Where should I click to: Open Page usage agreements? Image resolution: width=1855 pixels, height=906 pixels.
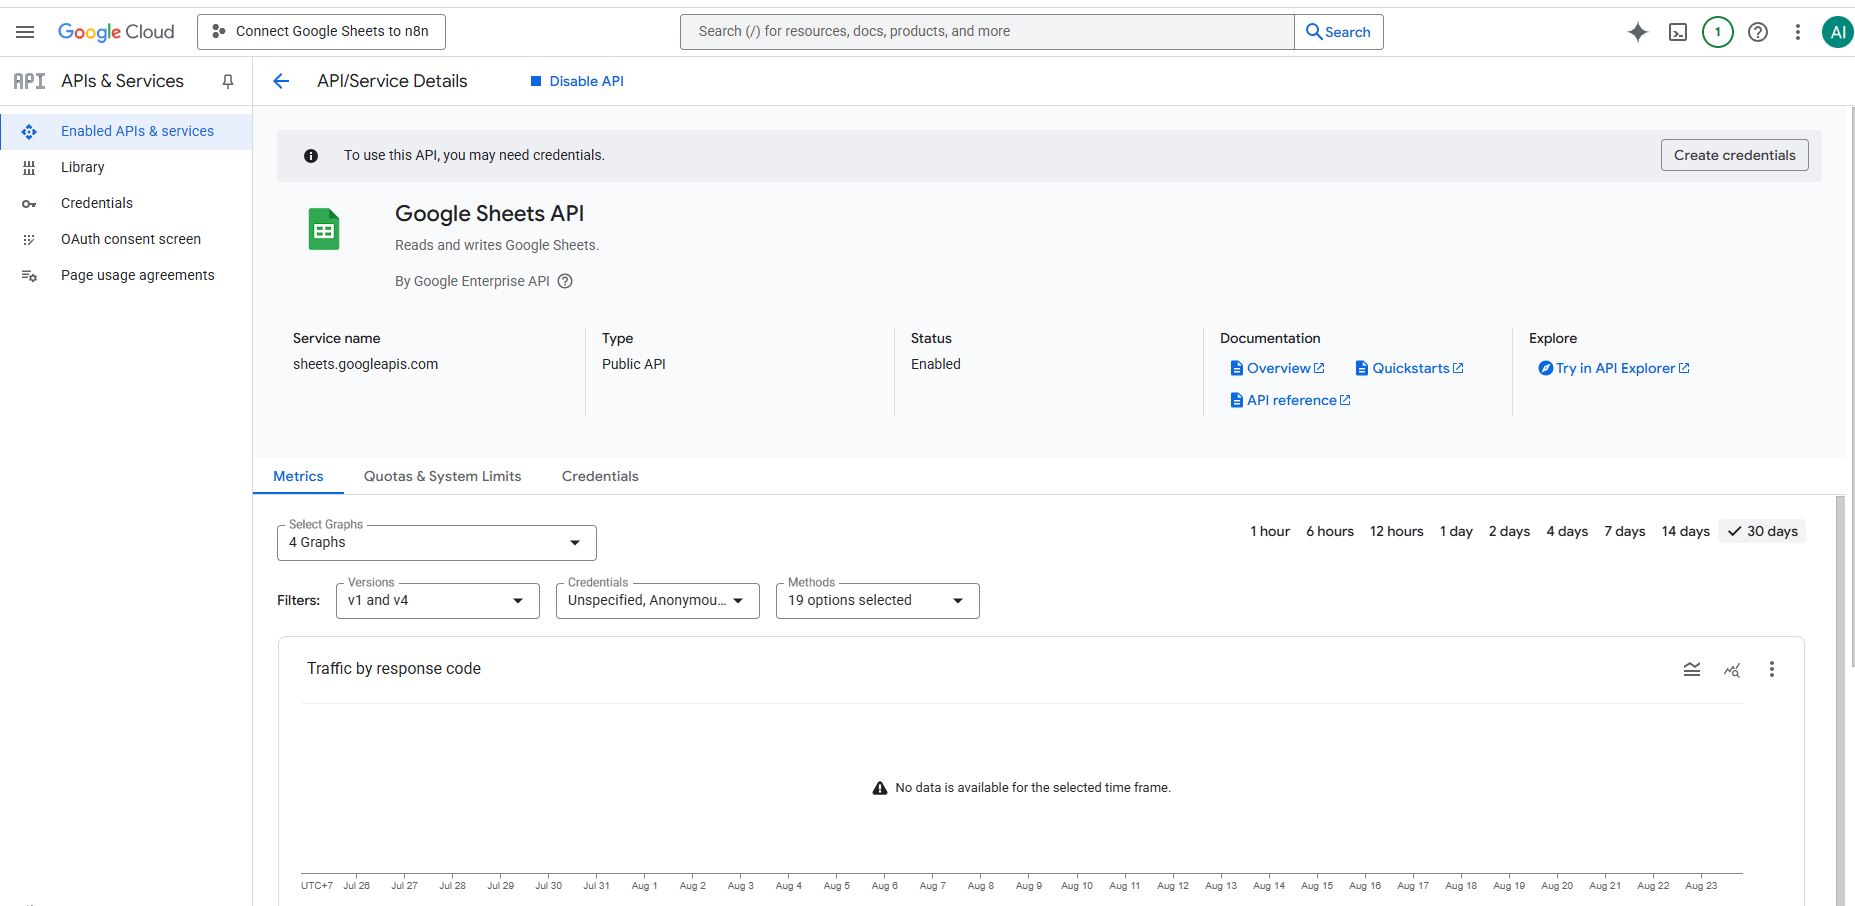click(126, 275)
